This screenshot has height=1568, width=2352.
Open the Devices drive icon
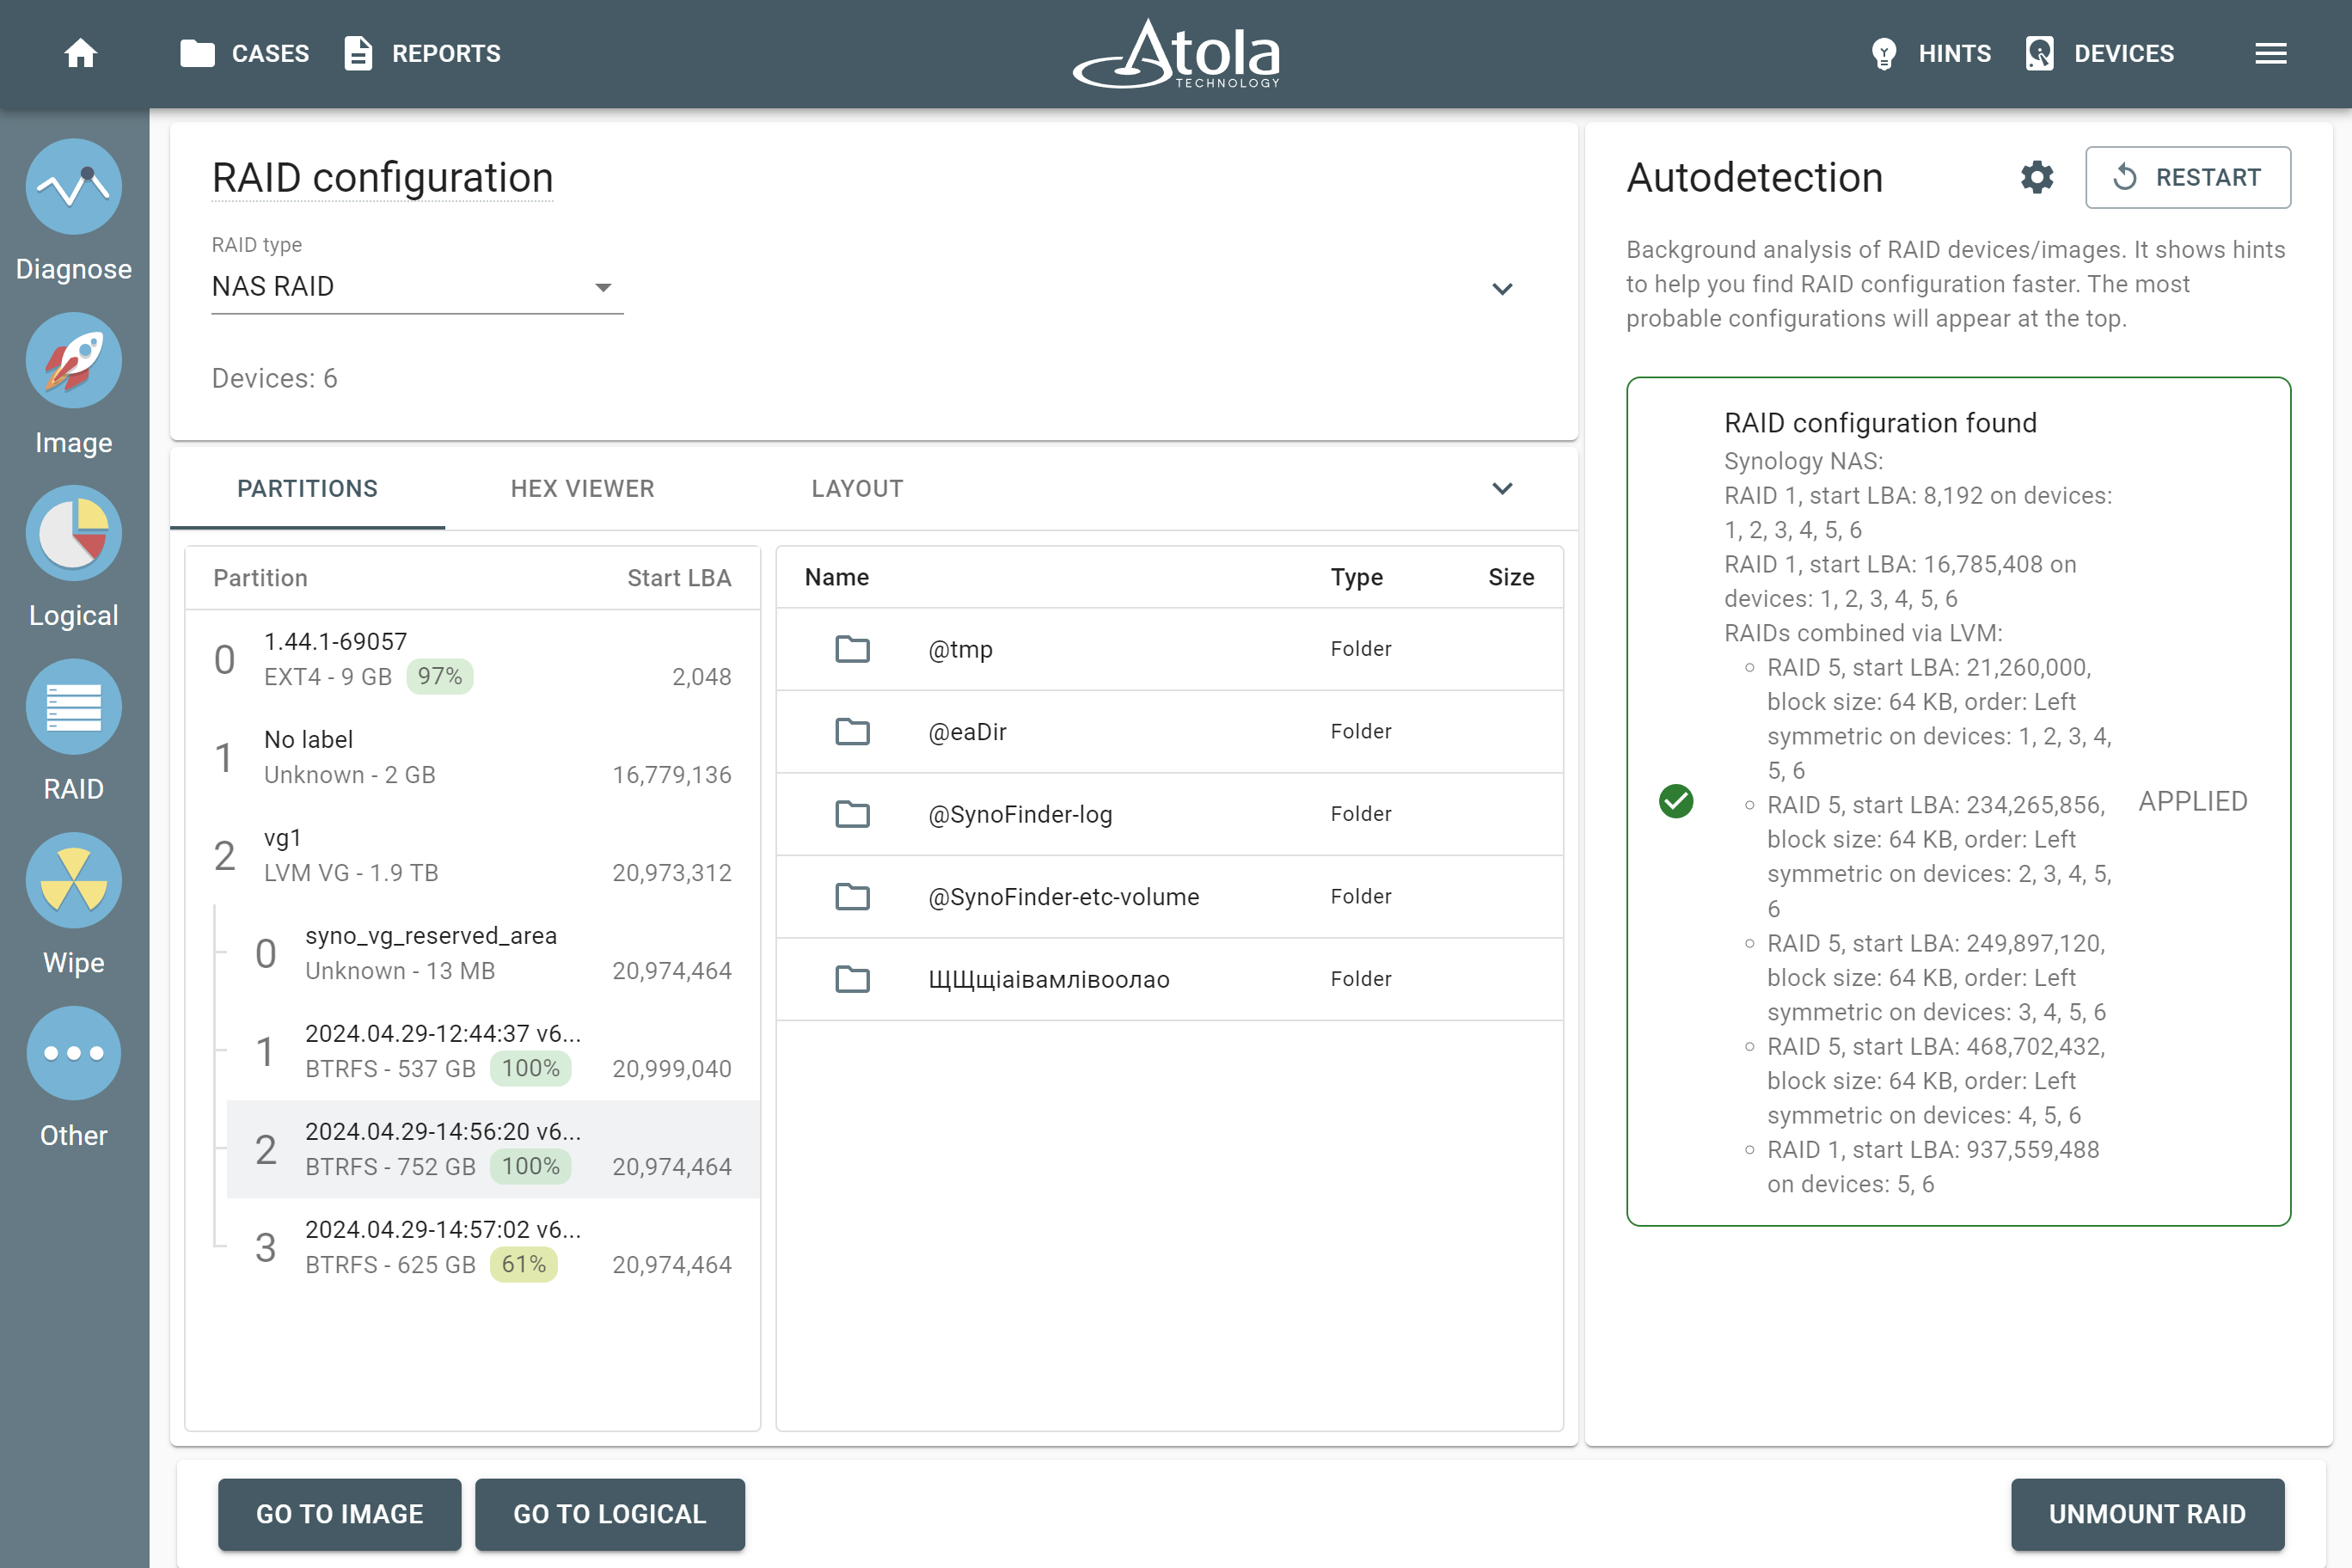point(2040,53)
